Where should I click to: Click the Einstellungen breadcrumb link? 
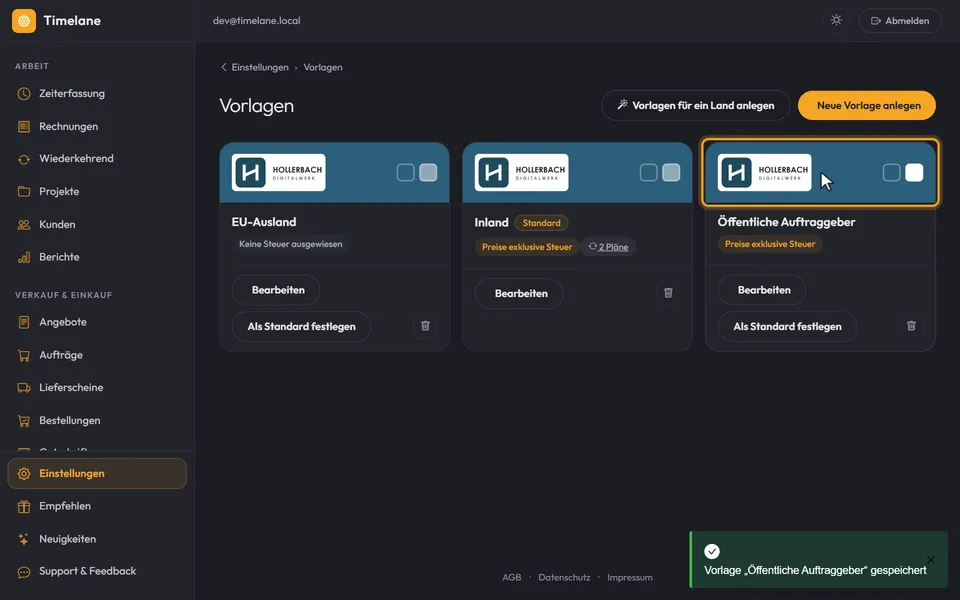(260, 67)
